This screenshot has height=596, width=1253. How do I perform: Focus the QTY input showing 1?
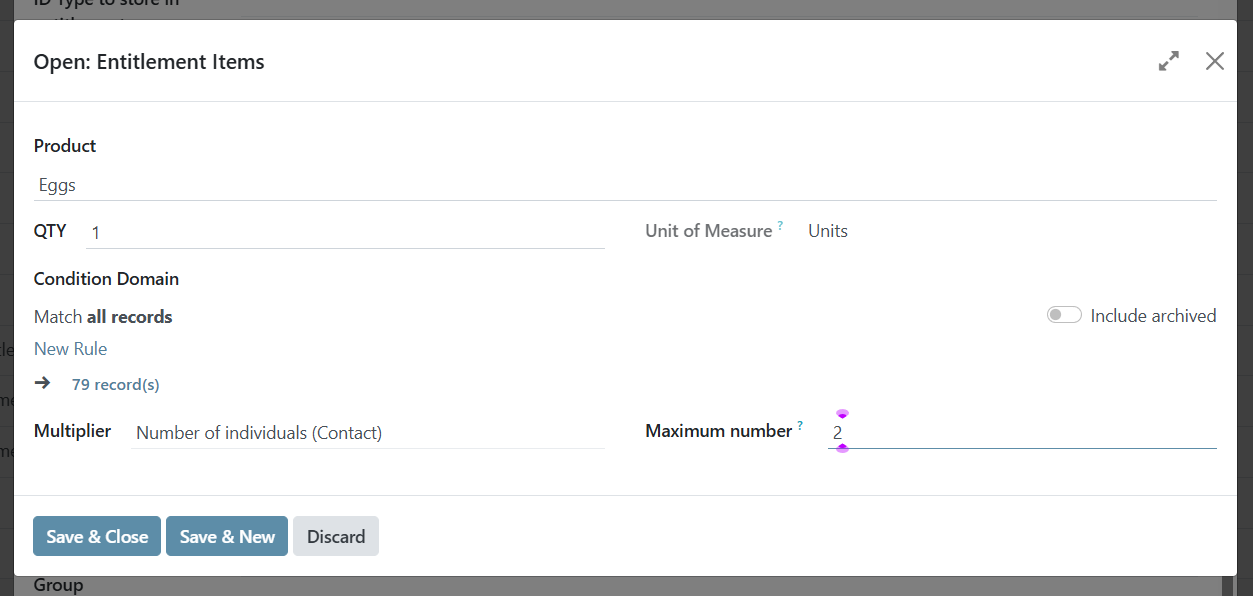coord(200,231)
